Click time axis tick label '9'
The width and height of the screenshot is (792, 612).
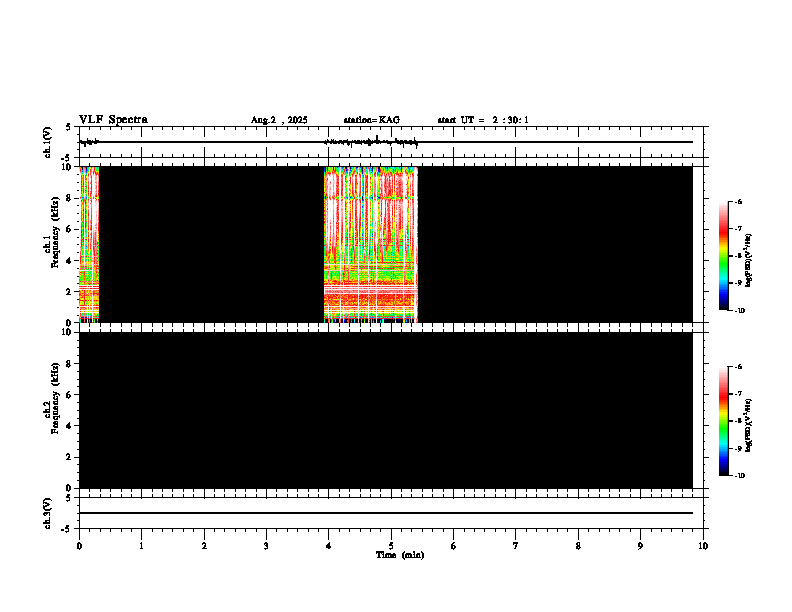point(640,546)
